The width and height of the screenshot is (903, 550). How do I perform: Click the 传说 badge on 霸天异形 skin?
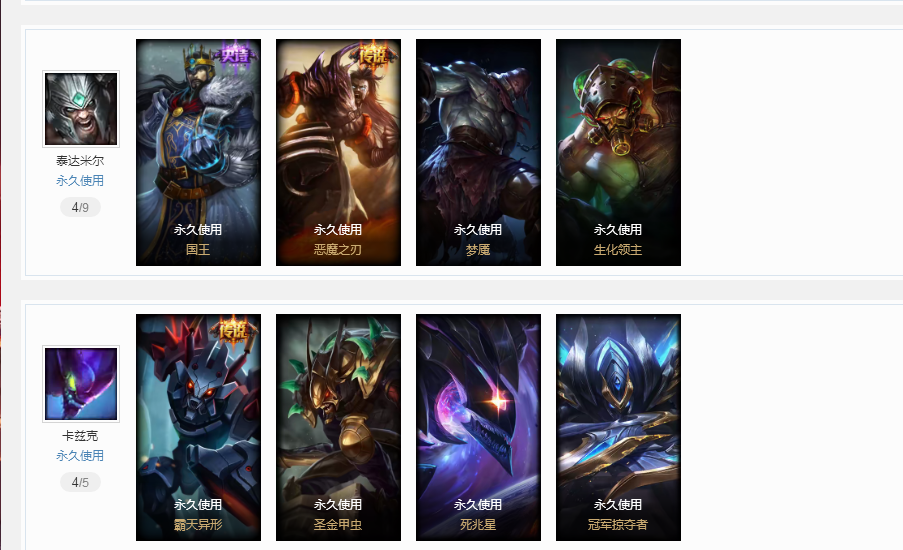234,331
